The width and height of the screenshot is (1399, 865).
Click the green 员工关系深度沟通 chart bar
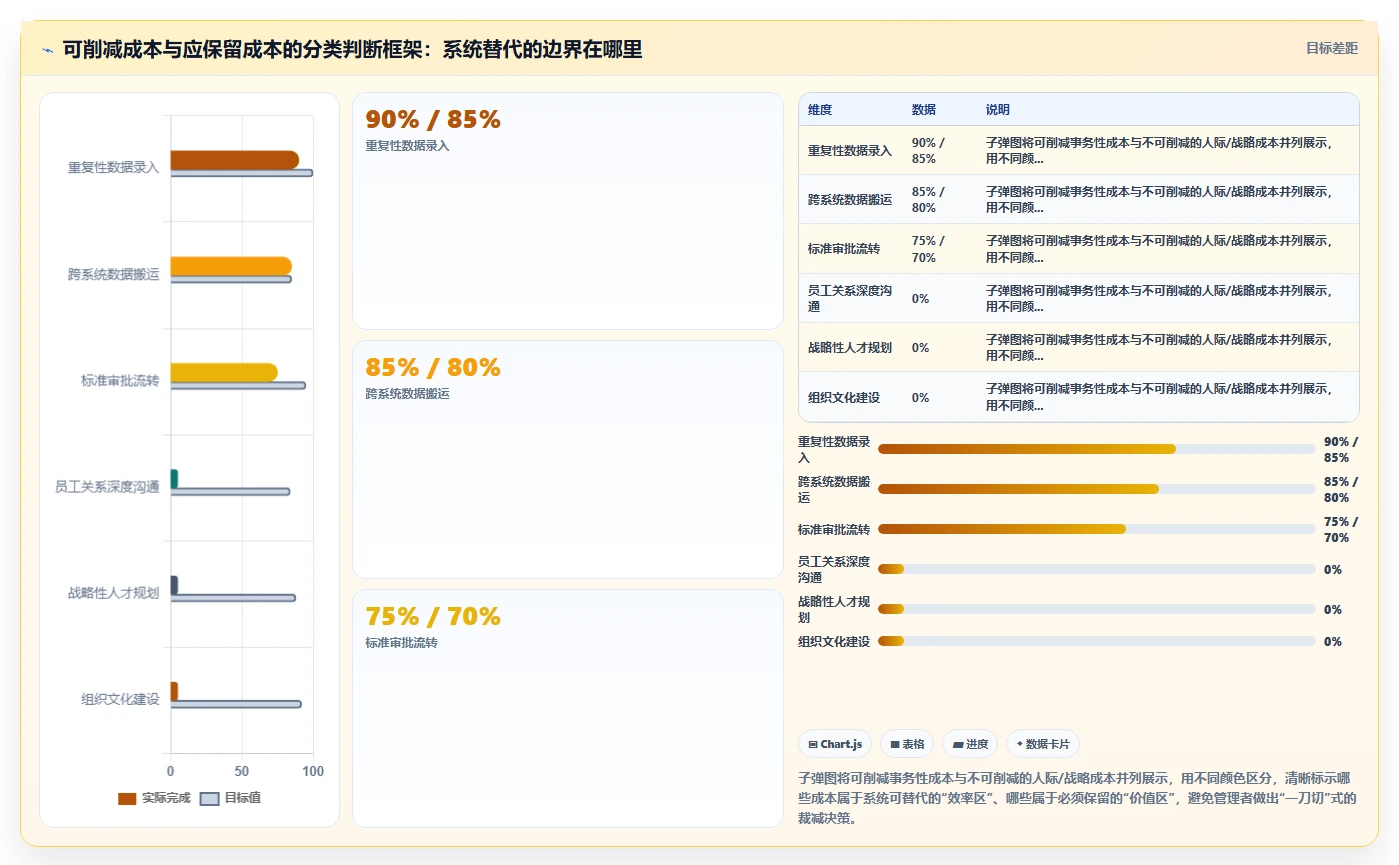click(174, 479)
